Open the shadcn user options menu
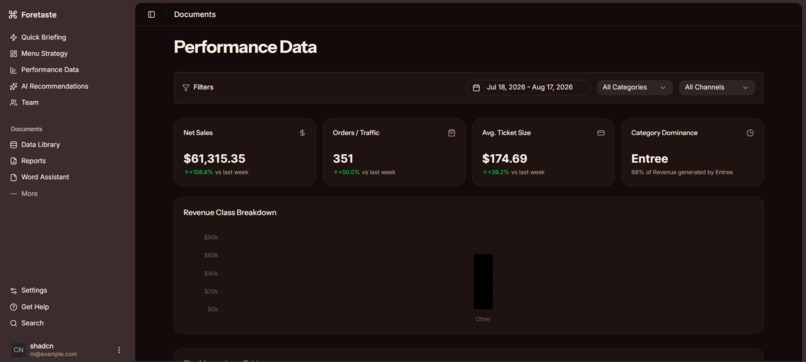 (119, 350)
